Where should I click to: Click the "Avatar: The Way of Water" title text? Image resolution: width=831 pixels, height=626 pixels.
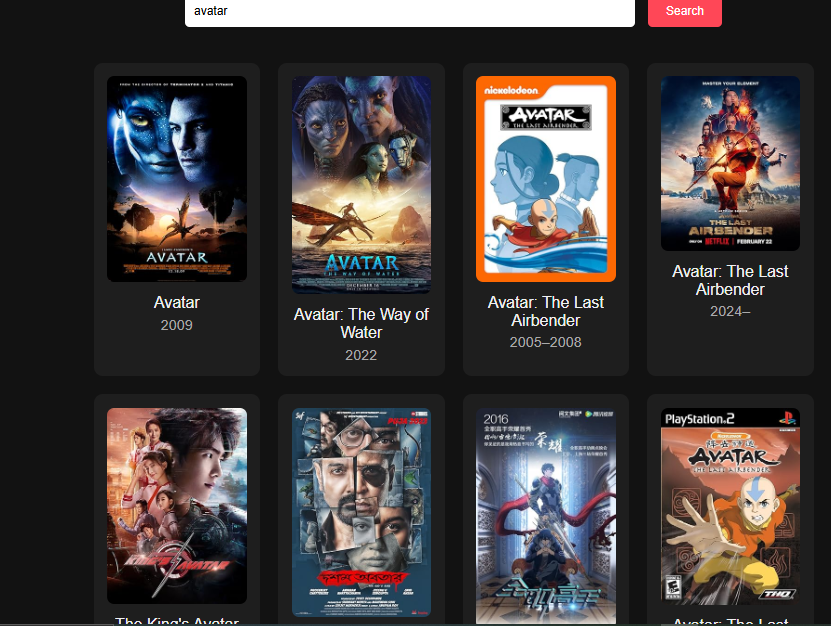click(361, 323)
